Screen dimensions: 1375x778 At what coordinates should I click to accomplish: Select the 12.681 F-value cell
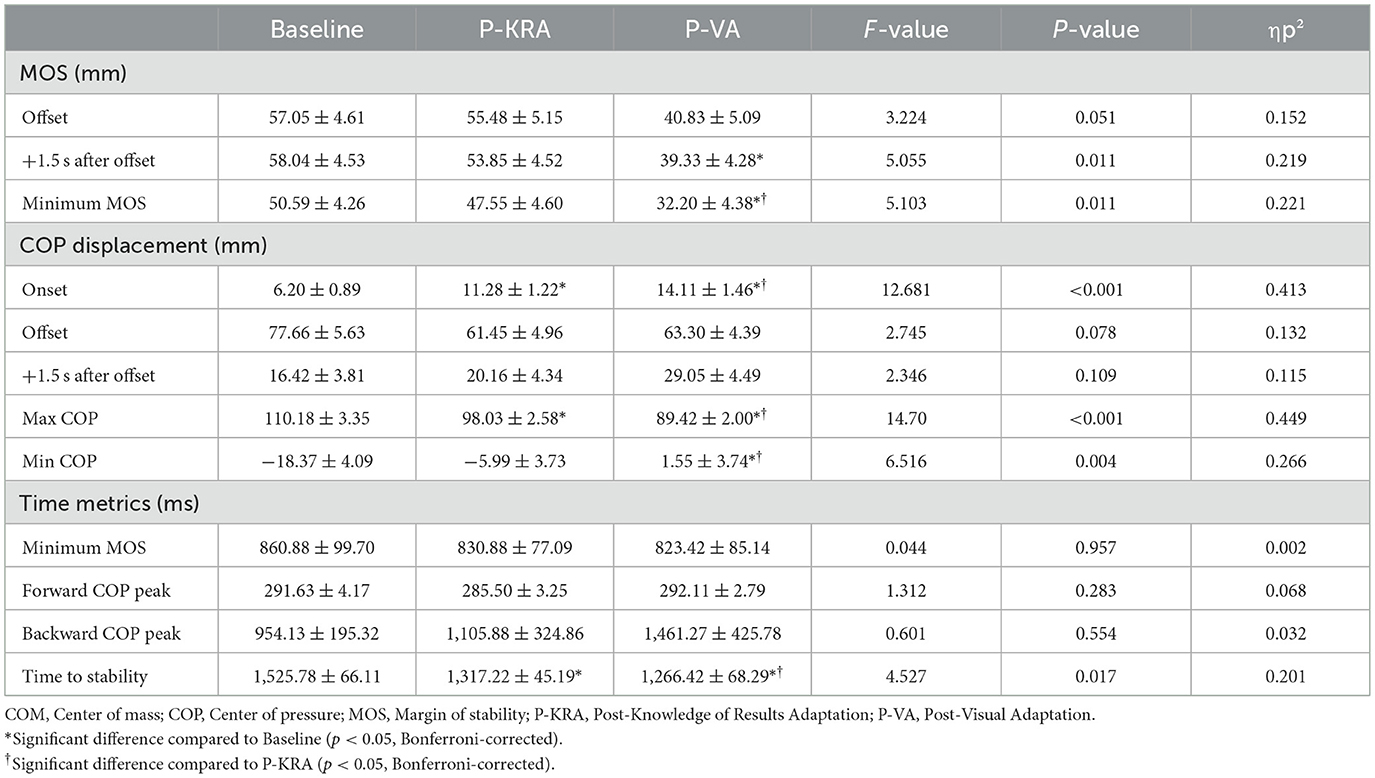(x=907, y=289)
